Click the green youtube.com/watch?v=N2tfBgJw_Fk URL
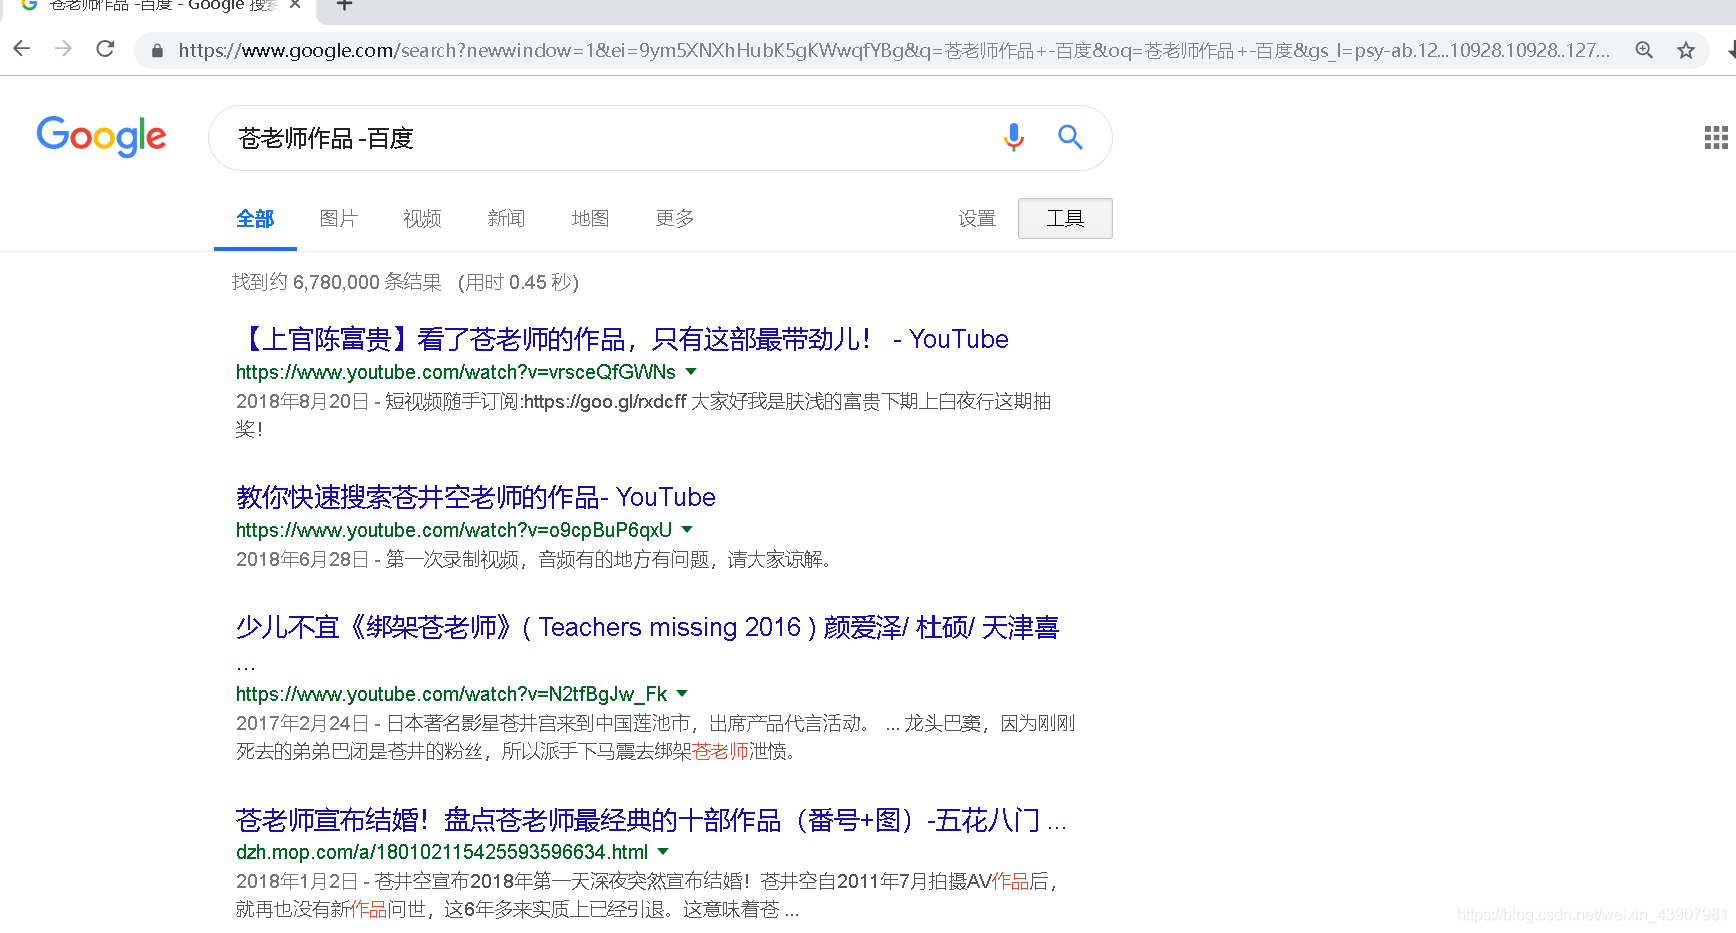Viewport: 1736px width, 933px height. point(452,694)
